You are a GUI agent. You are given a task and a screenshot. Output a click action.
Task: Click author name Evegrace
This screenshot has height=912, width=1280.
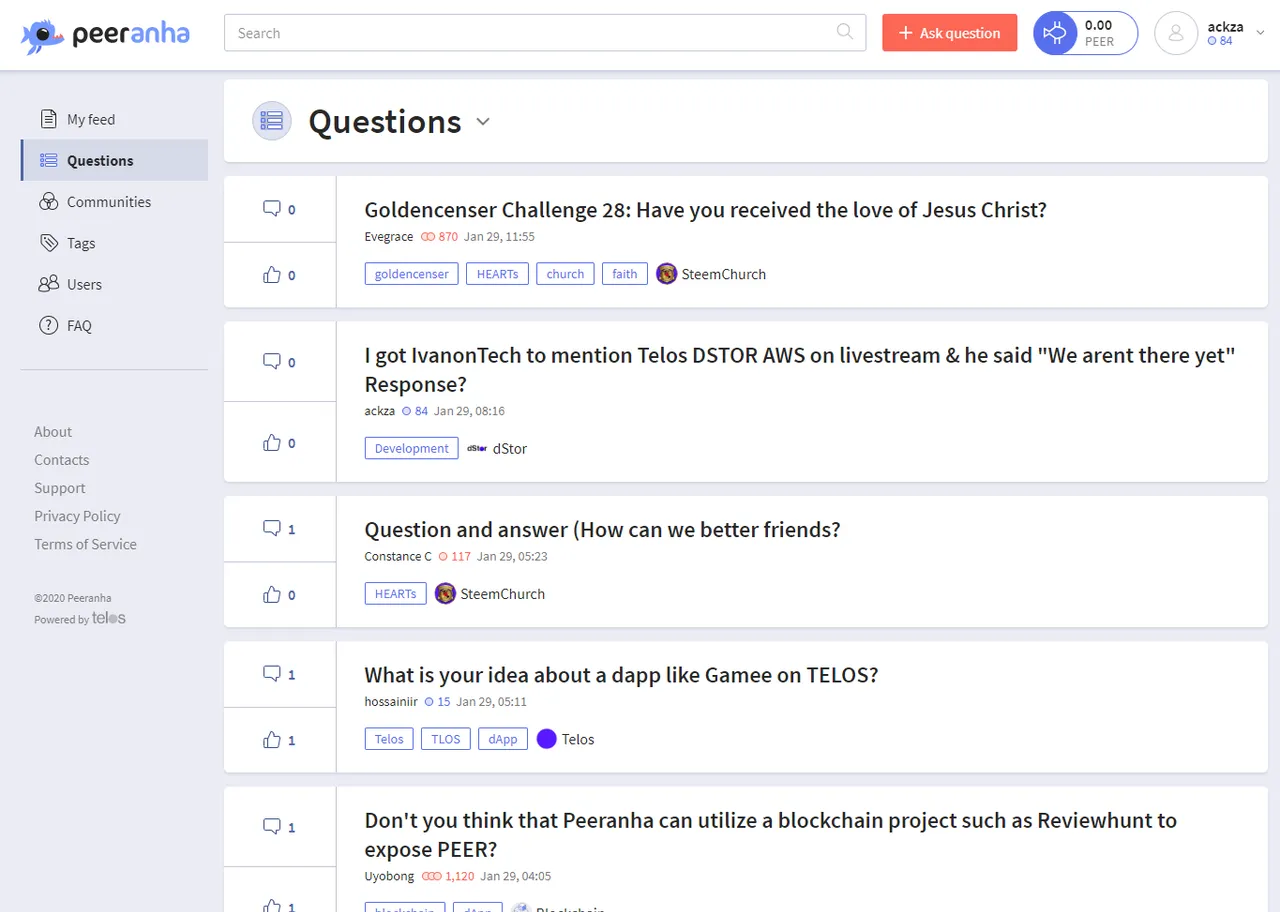click(388, 237)
